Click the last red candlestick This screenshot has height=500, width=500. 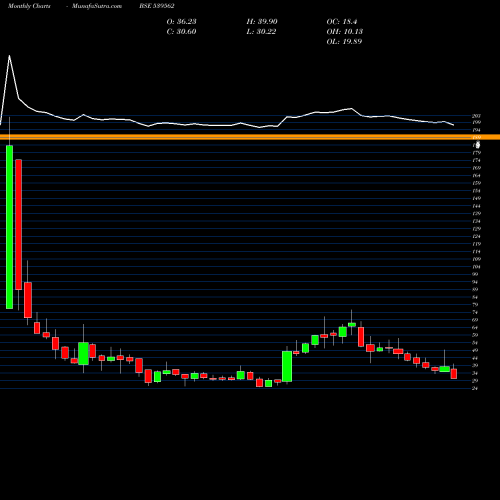click(454, 374)
